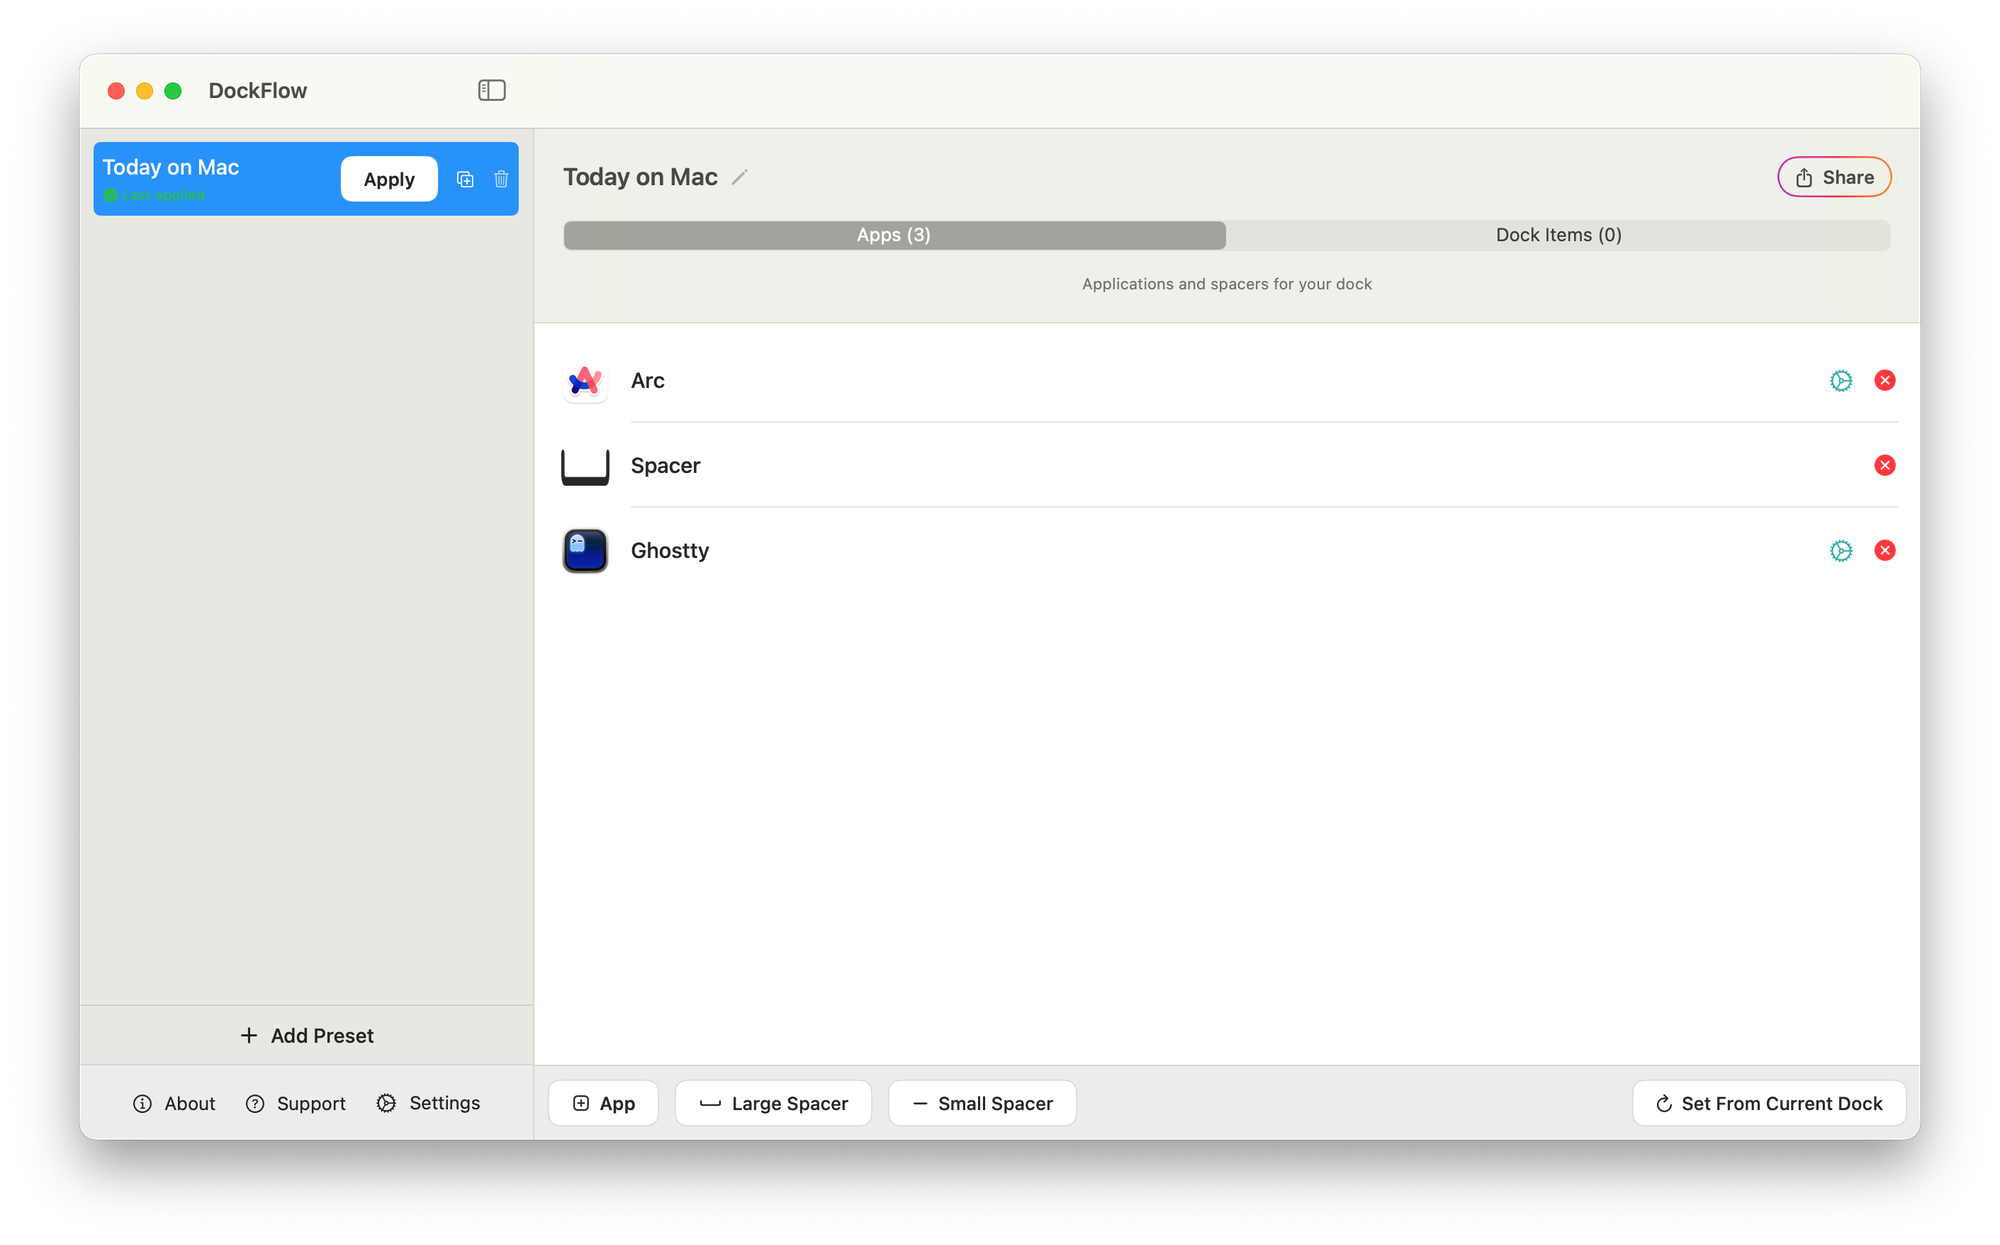Delete the Today on Mac preset
This screenshot has width=2000, height=1245.
click(x=501, y=179)
